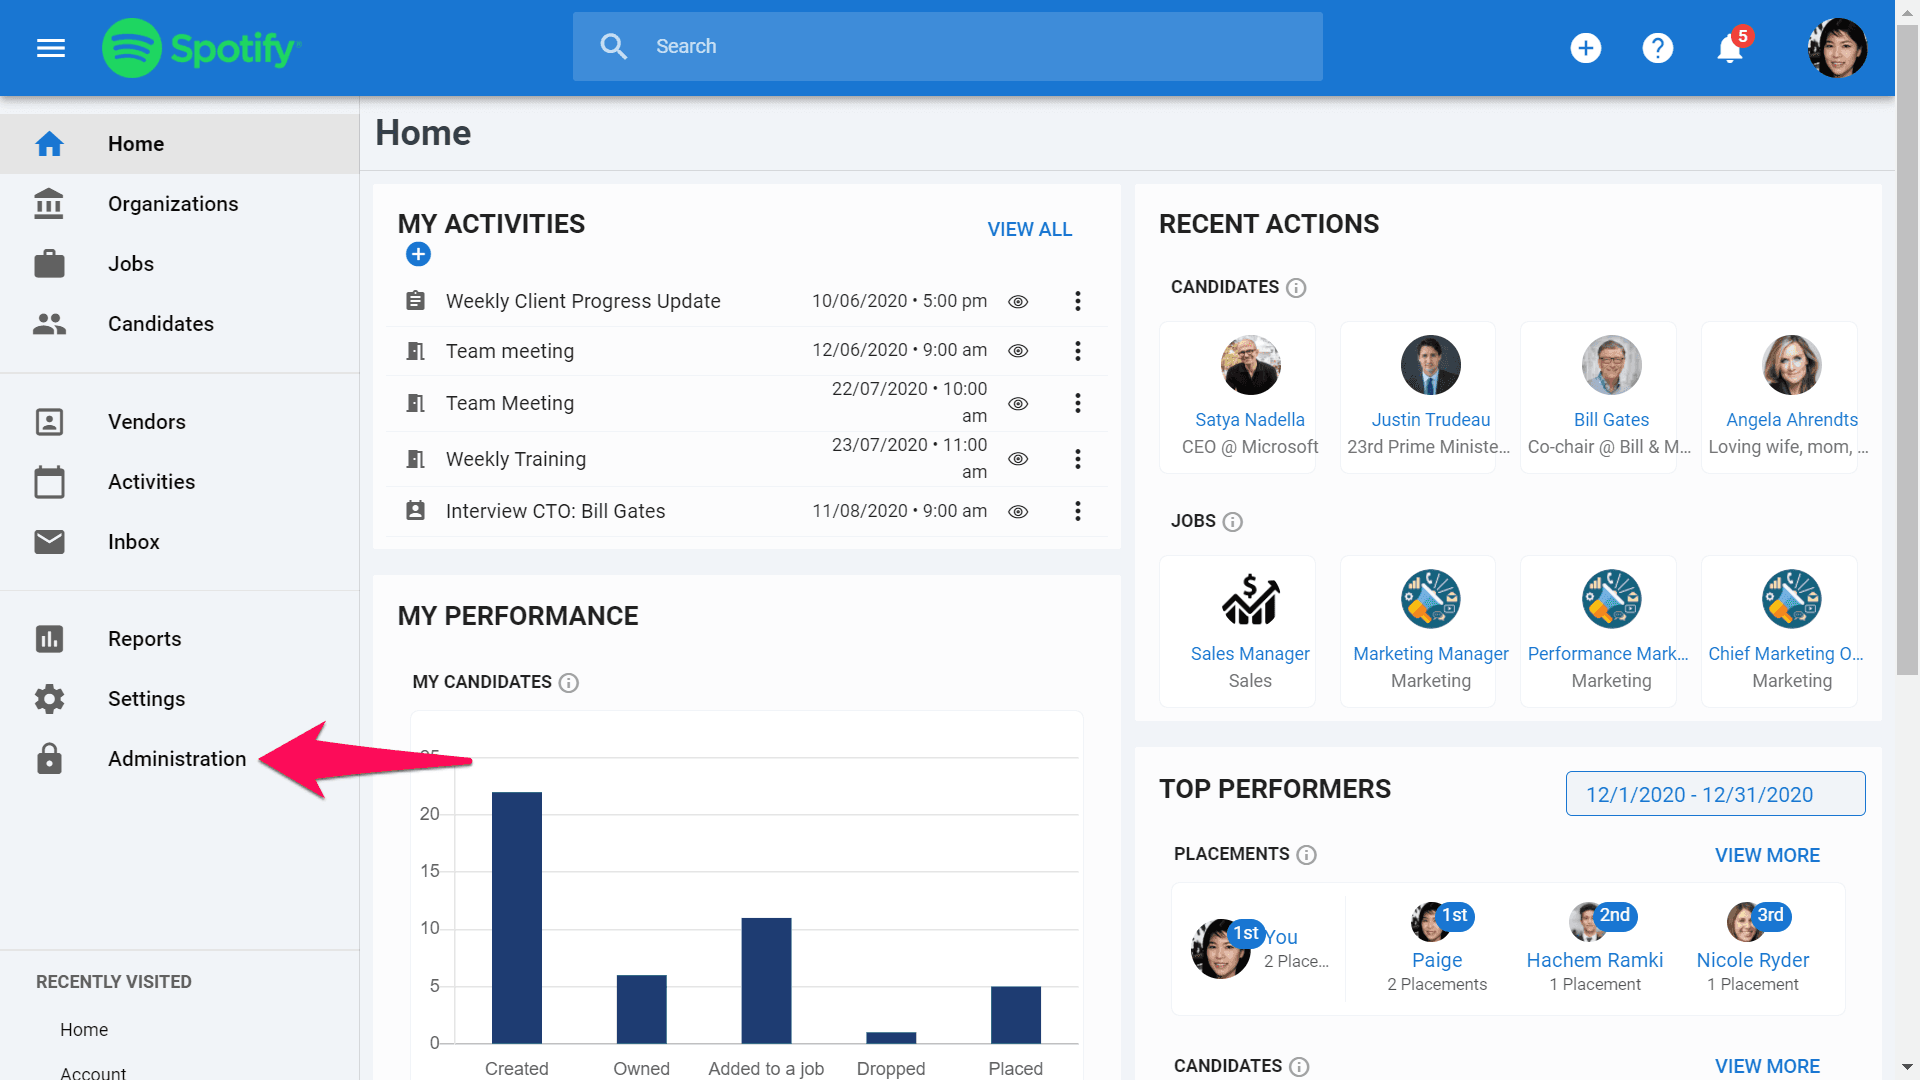Click the Spotify logo

tap(201, 47)
